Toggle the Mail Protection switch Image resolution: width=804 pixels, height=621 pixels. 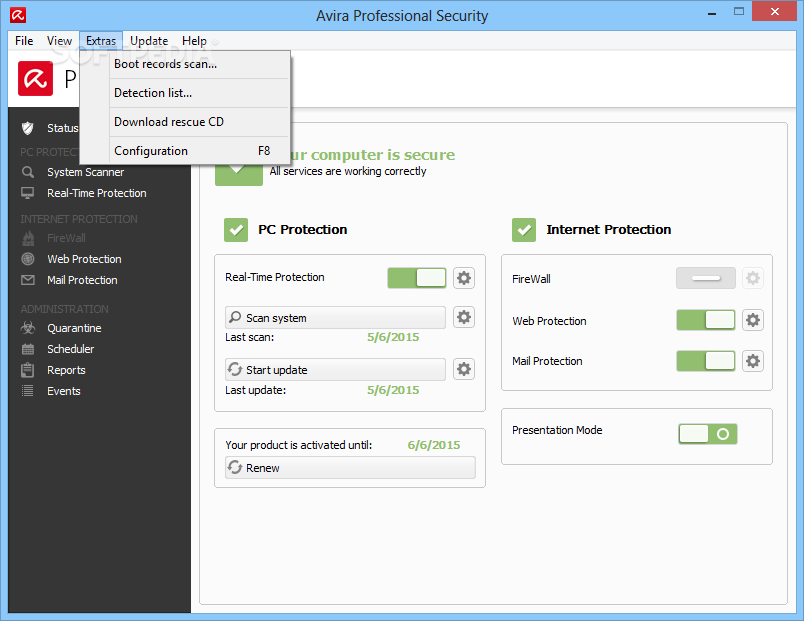tap(706, 361)
